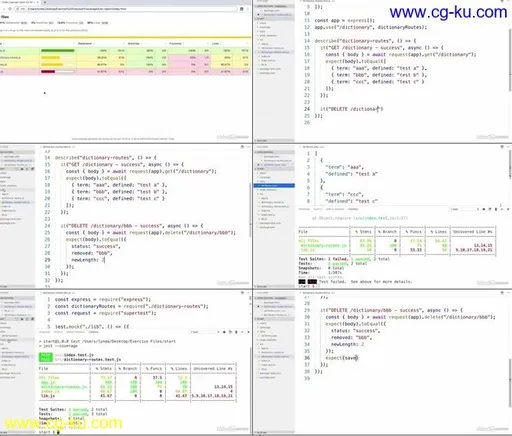Split terminal in failed-test panel
This screenshot has width=512, height=436.
pos(490,209)
